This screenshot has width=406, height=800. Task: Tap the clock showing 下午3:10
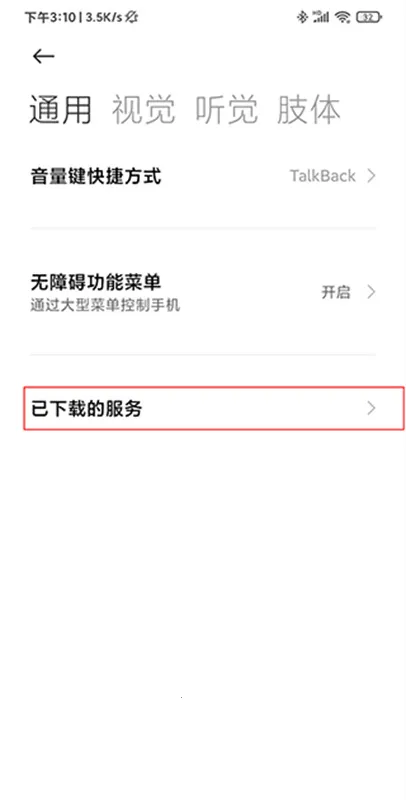click(x=50, y=18)
